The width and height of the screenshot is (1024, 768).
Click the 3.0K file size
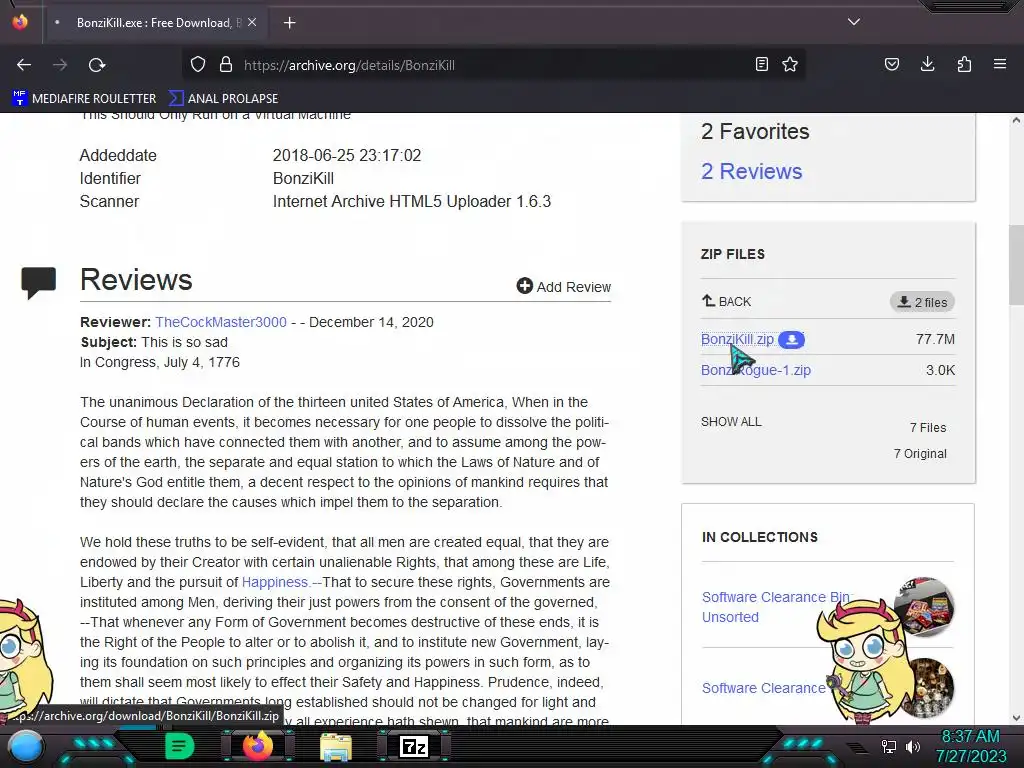pos(940,370)
